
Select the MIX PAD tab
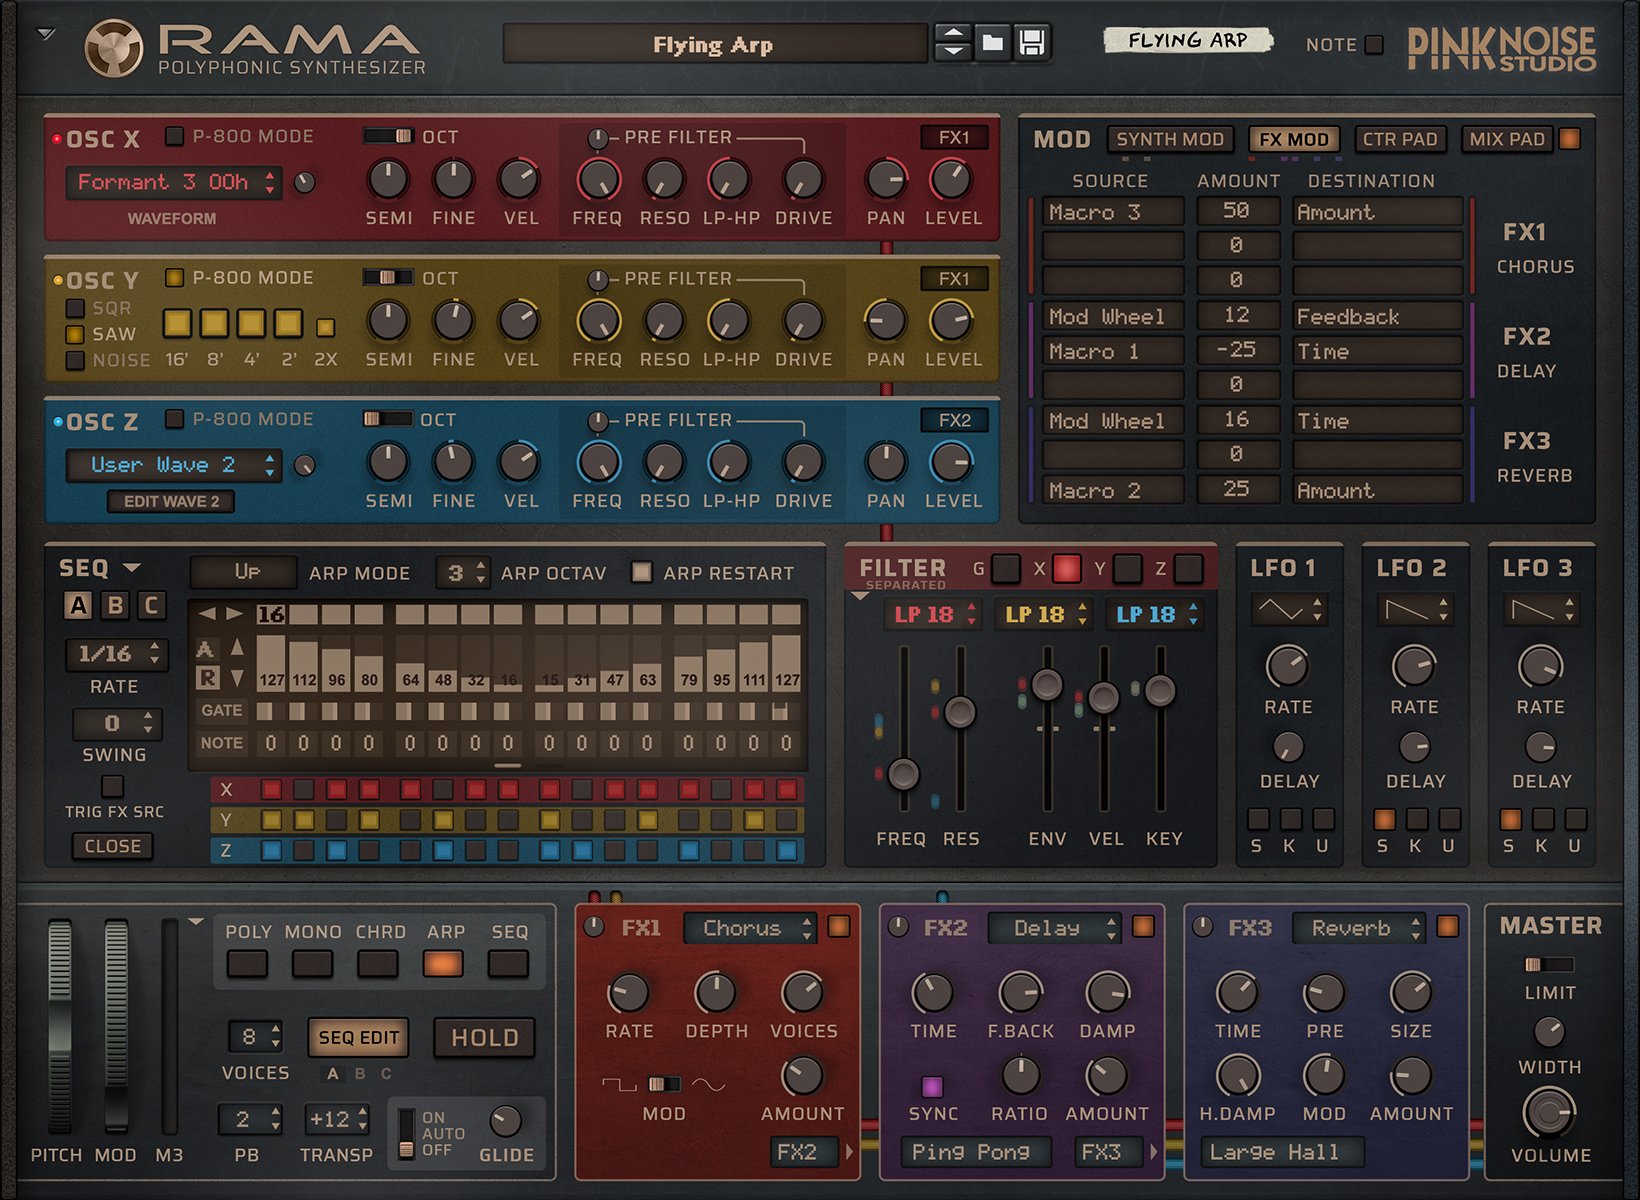coord(1505,139)
